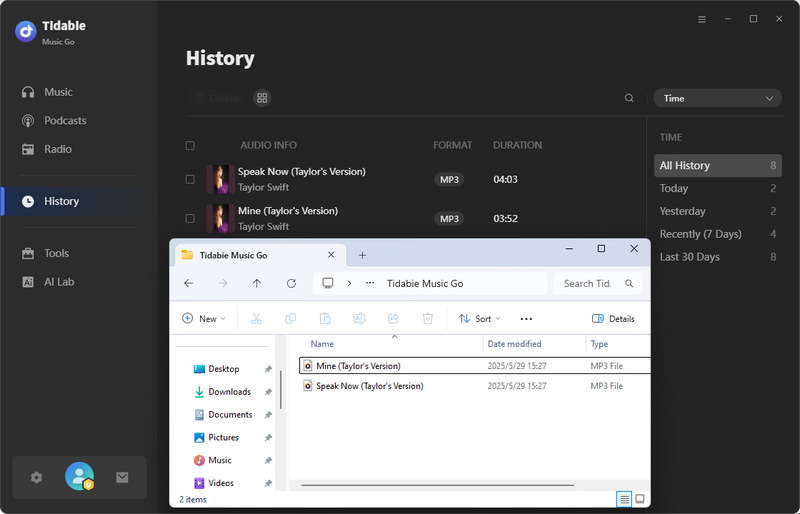Click the Tidabie logo icon

26,32
